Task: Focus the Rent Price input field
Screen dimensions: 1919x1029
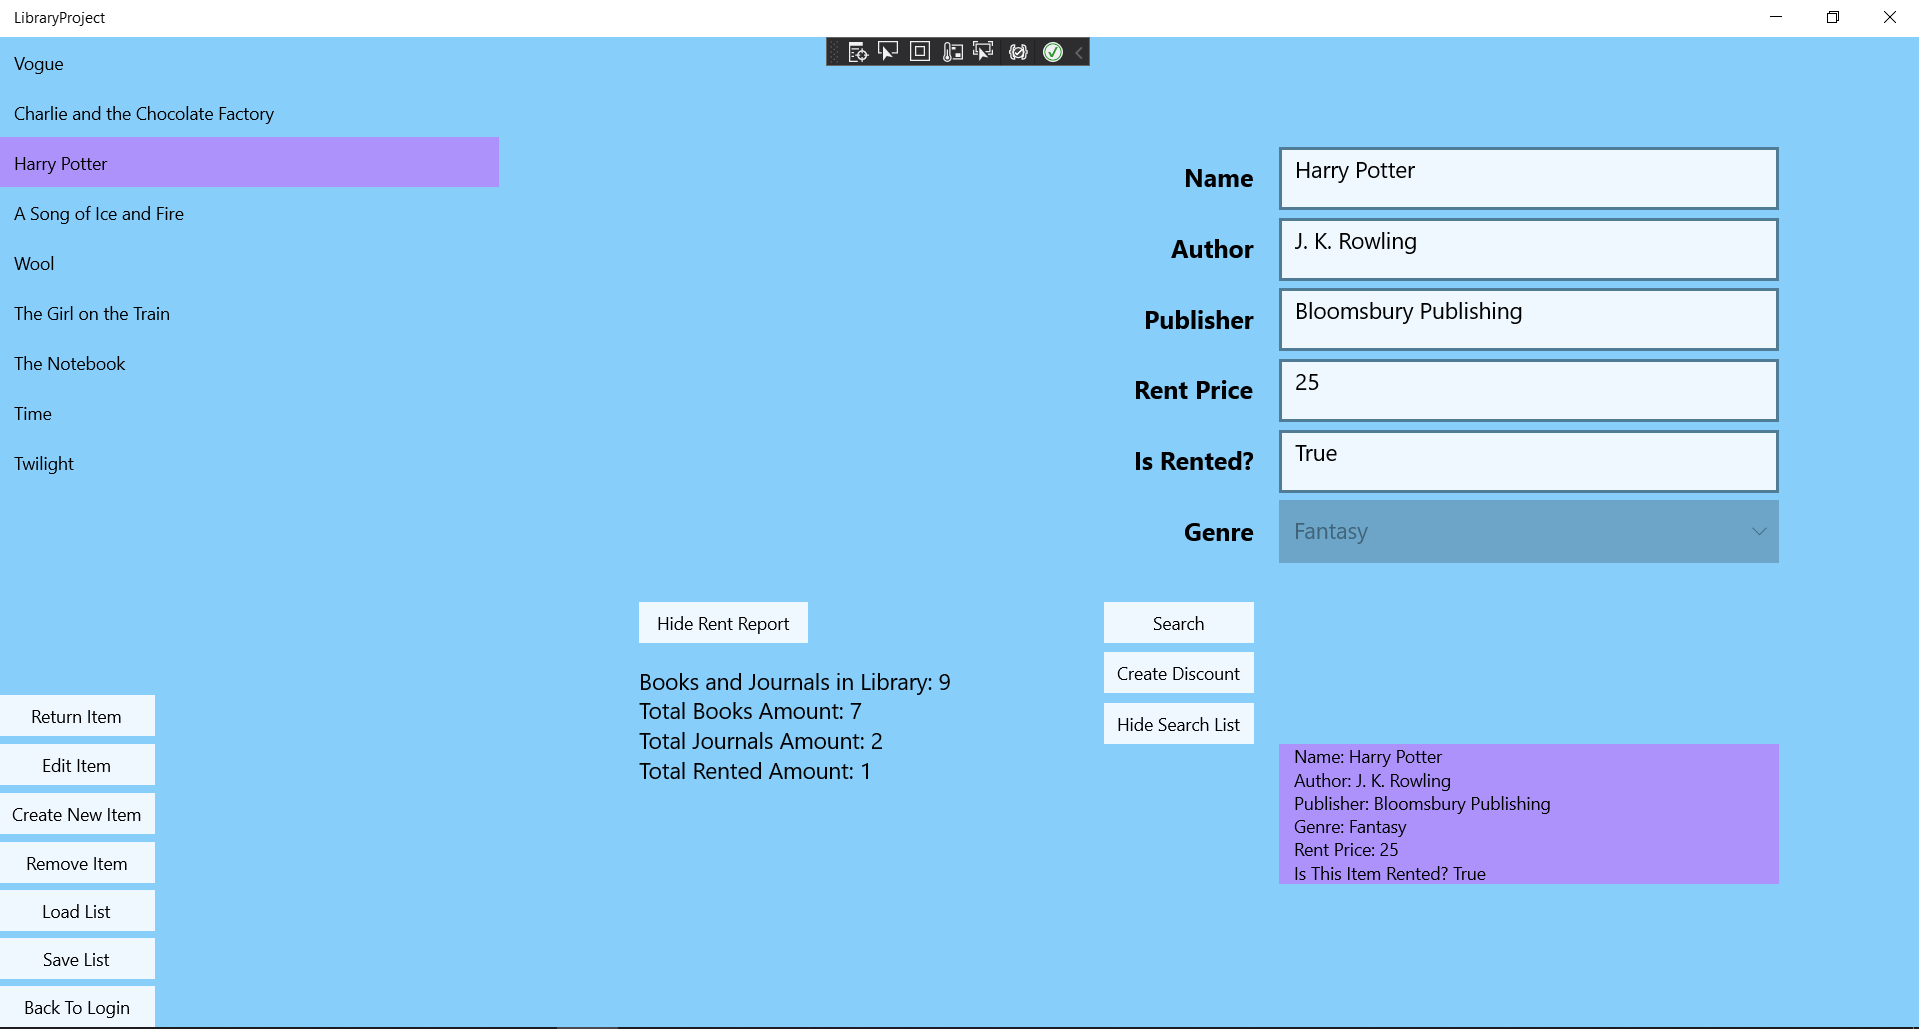Action: coord(1528,390)
